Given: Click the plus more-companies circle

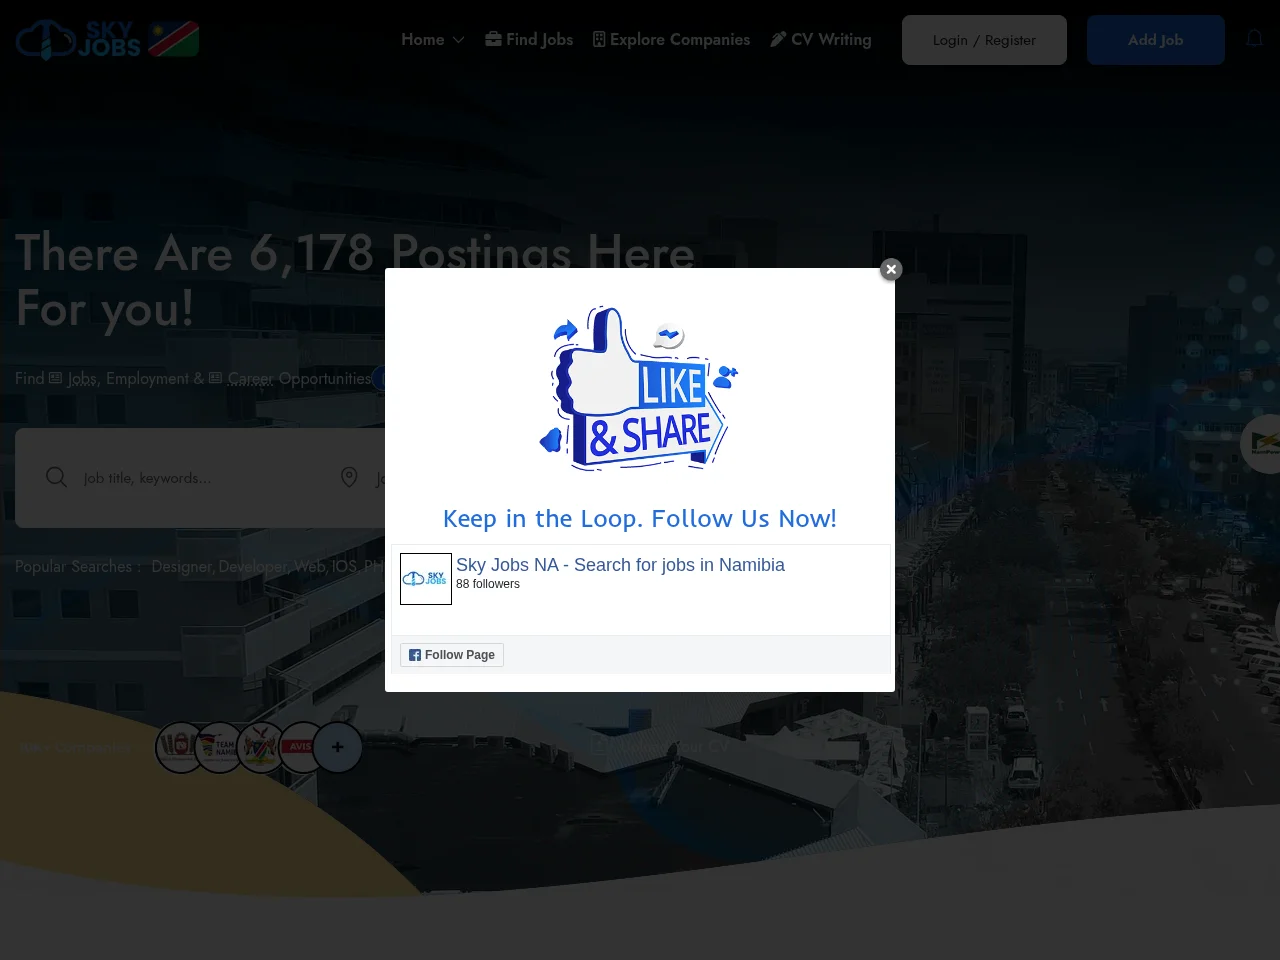Looking at the screenshot, I should [x=338, y=747].
